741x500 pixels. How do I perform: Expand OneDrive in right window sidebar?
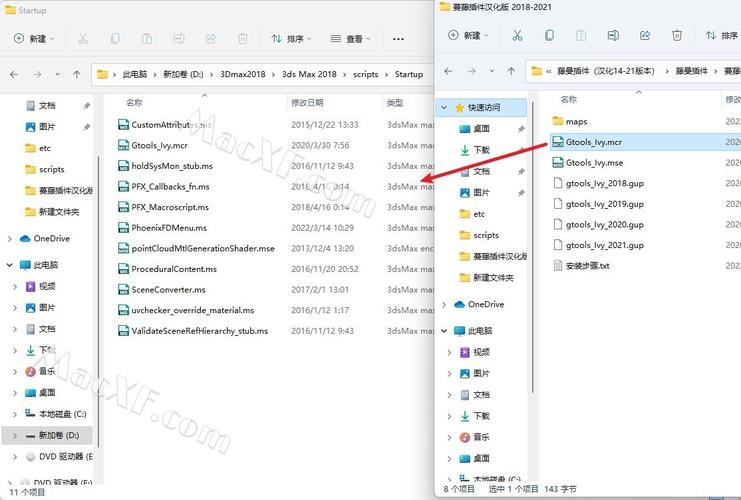tap(444, 305)
